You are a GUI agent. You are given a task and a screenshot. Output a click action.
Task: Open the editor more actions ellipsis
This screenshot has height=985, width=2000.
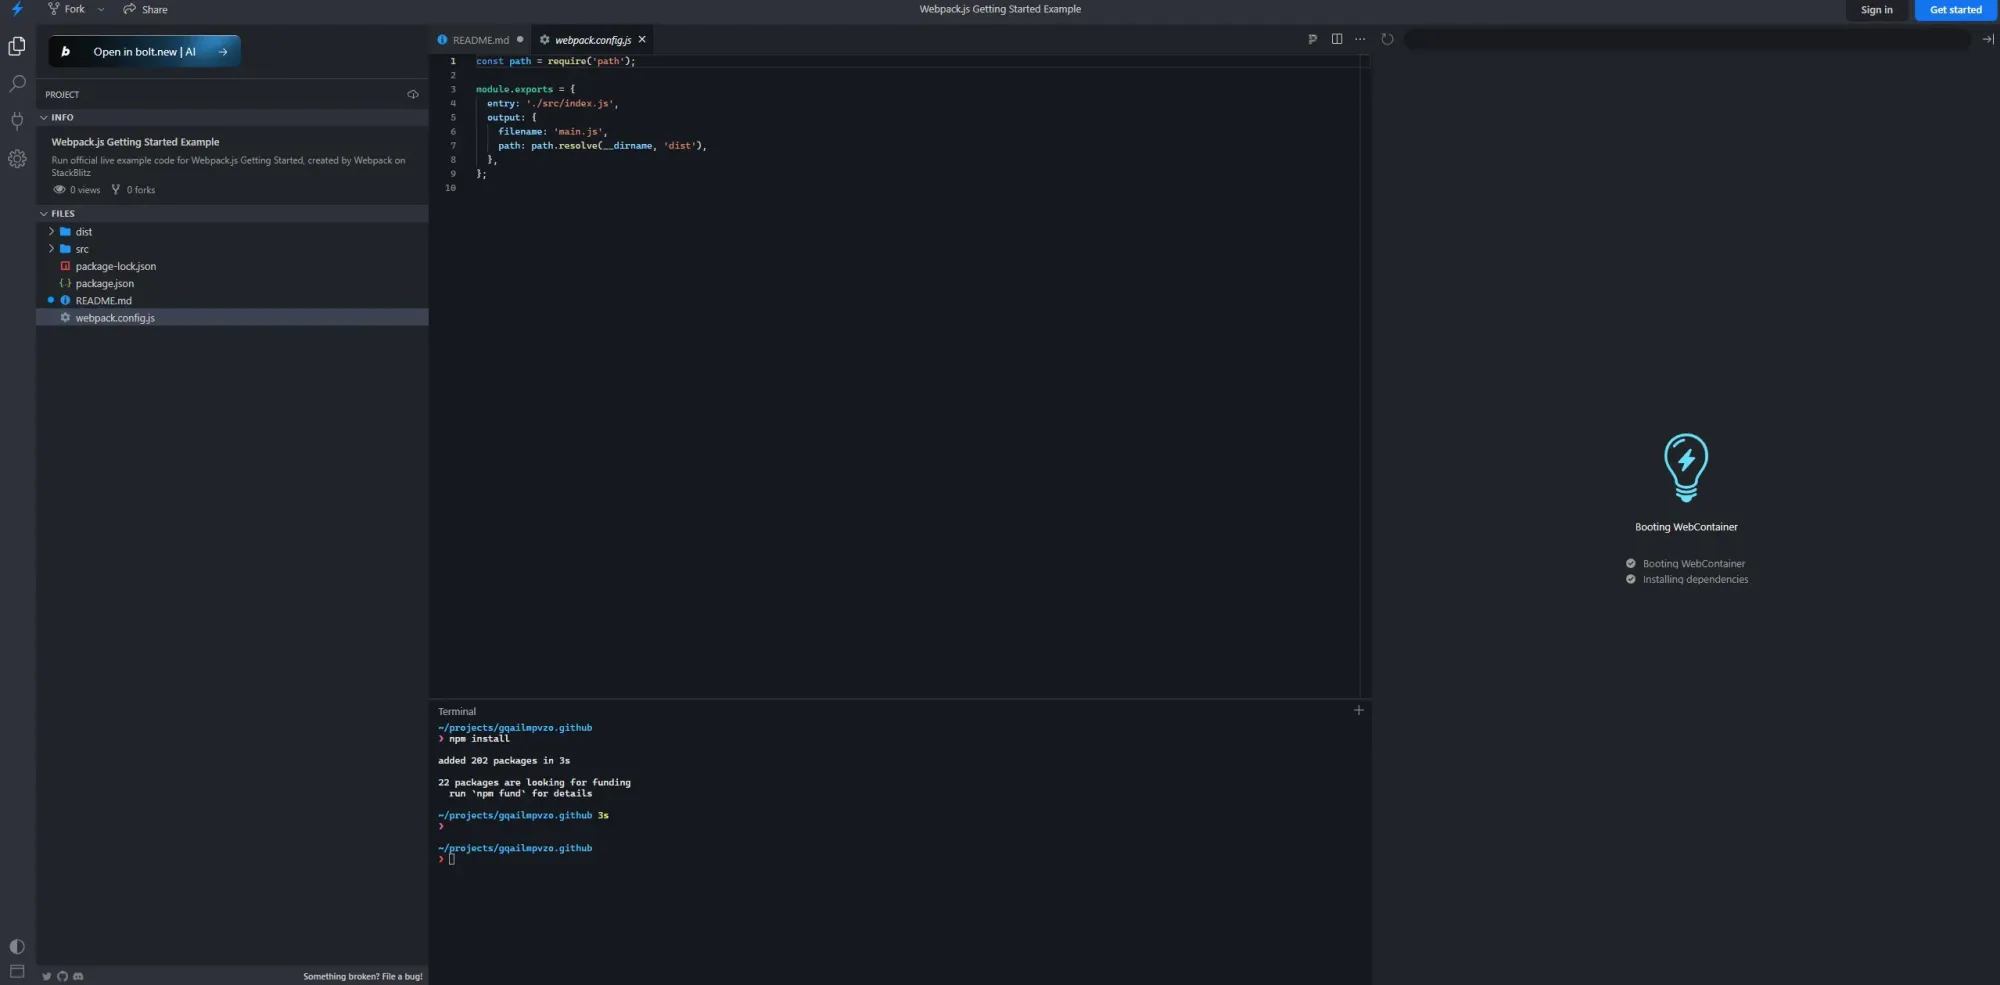click(1360, 39)
